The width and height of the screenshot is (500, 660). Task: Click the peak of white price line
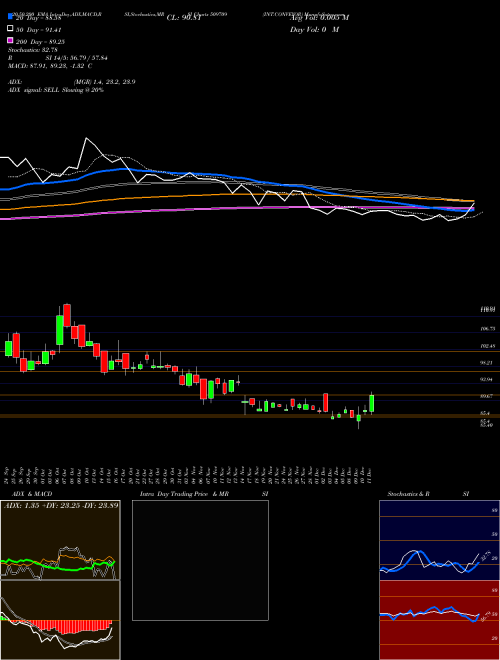[87, 138]
